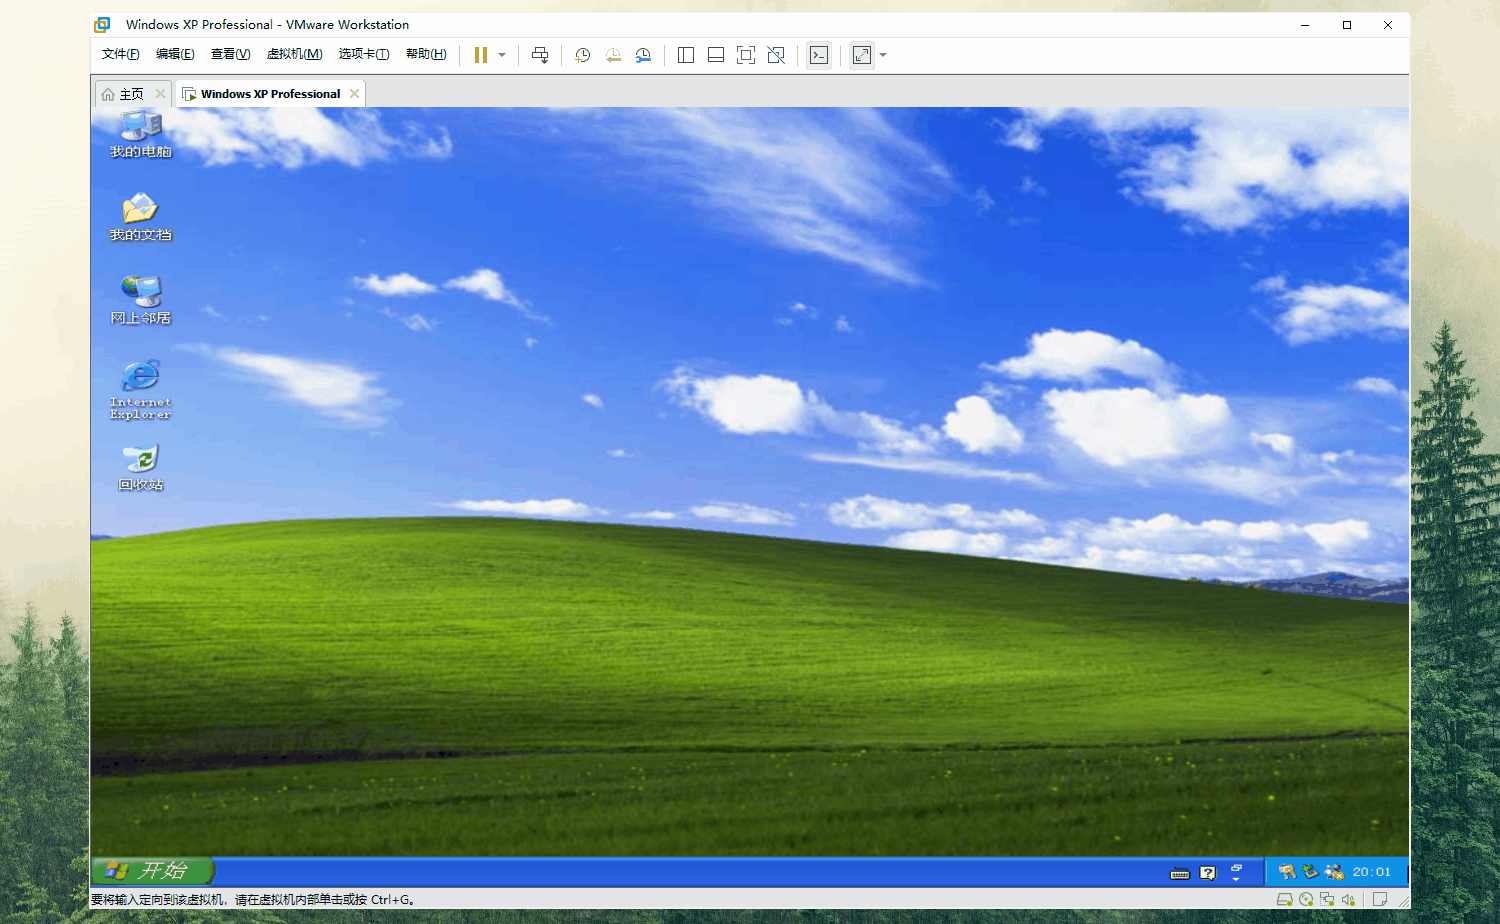Viewport: 1500px width, 924px height.
Task: Click the network adapter status icon
Action: 1327,899
